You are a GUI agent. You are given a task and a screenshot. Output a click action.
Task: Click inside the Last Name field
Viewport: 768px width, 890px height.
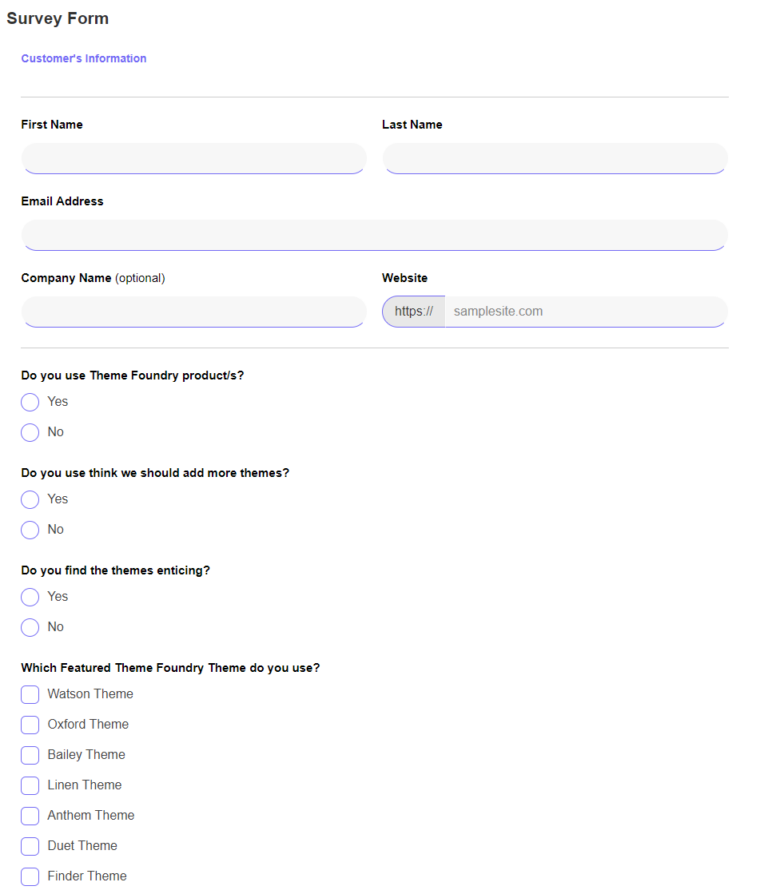[x=554, y=158]
